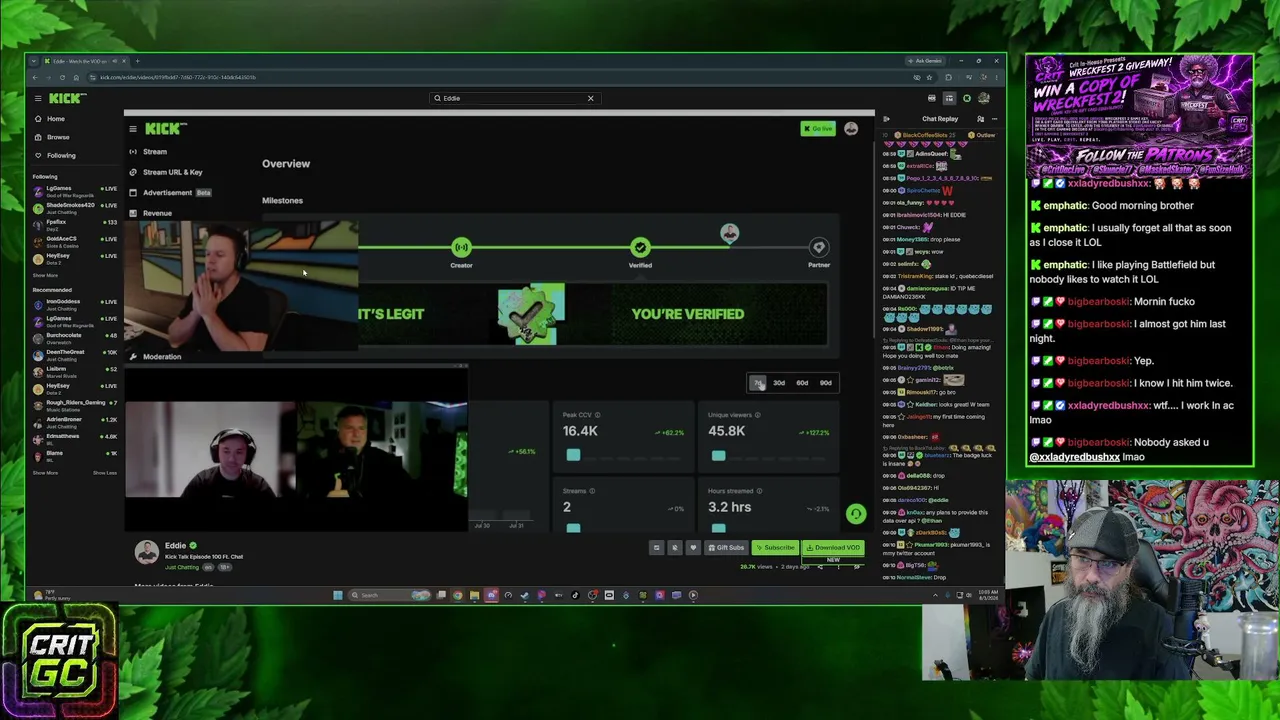Open LgGames channel in Following list

click(x=77, y=190)
